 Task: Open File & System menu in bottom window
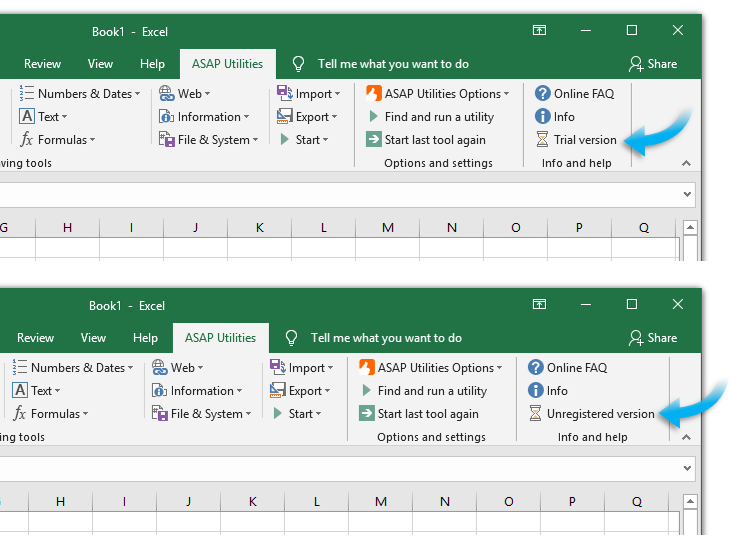click(x=202, y=413)
